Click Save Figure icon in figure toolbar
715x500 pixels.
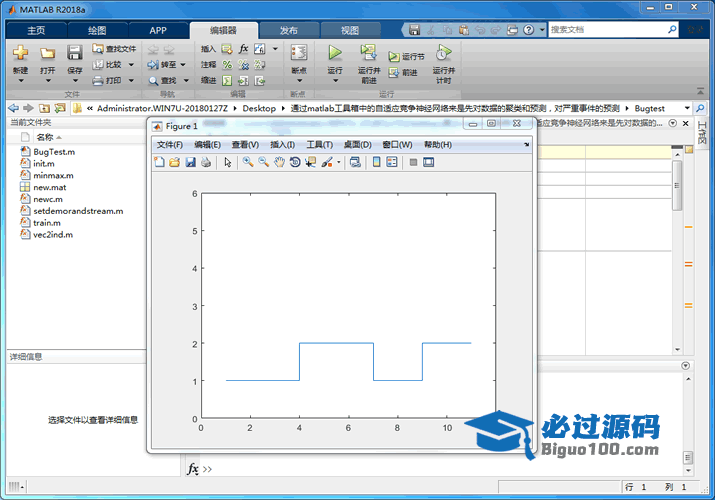click(190, 162)
